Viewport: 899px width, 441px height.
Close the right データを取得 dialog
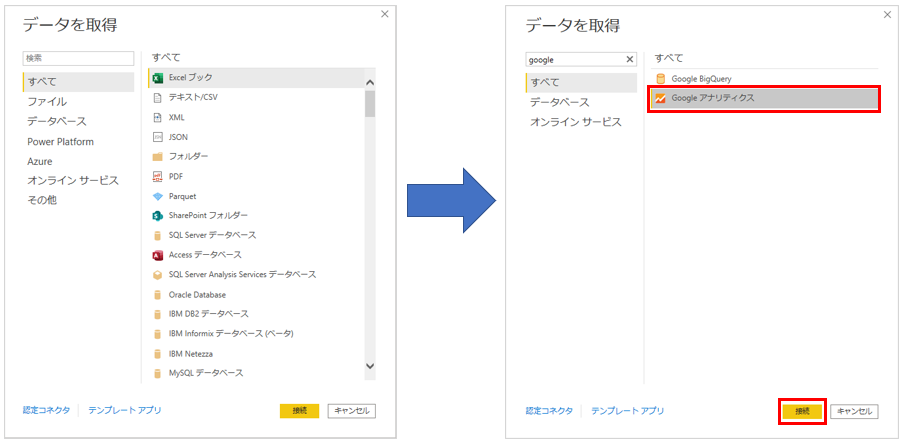(x=888, y=14)
